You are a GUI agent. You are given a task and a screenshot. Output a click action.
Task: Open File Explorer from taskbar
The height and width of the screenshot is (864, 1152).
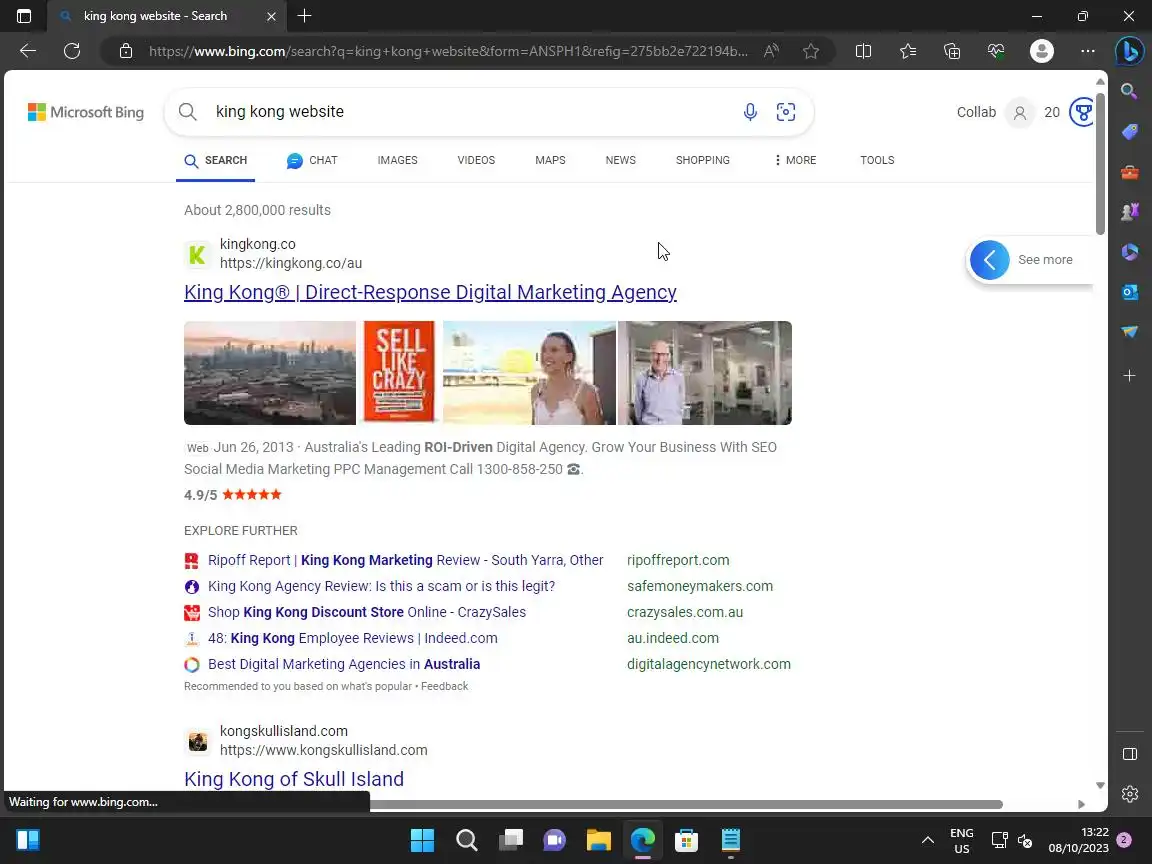click(599, 840)
